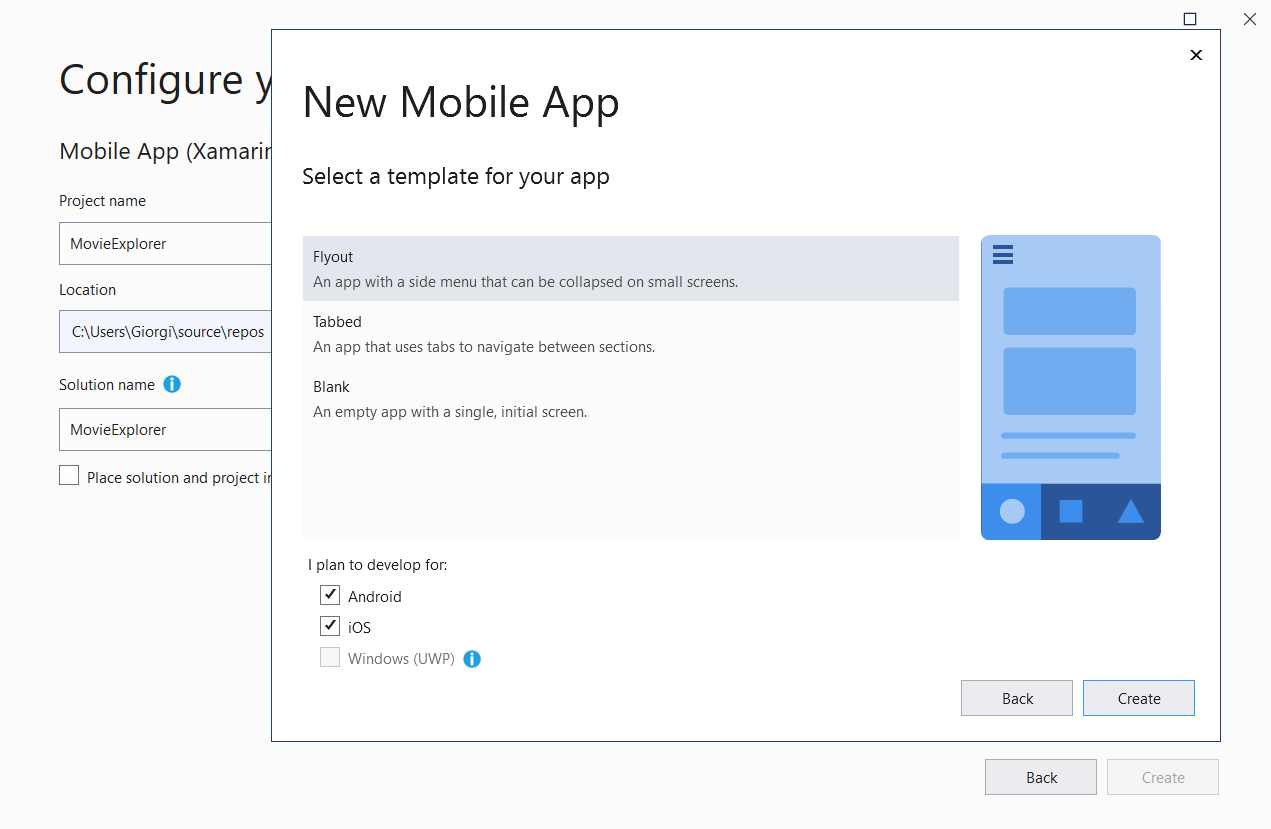Click Create in the New Mobile App dialog

pos(1138,698)
